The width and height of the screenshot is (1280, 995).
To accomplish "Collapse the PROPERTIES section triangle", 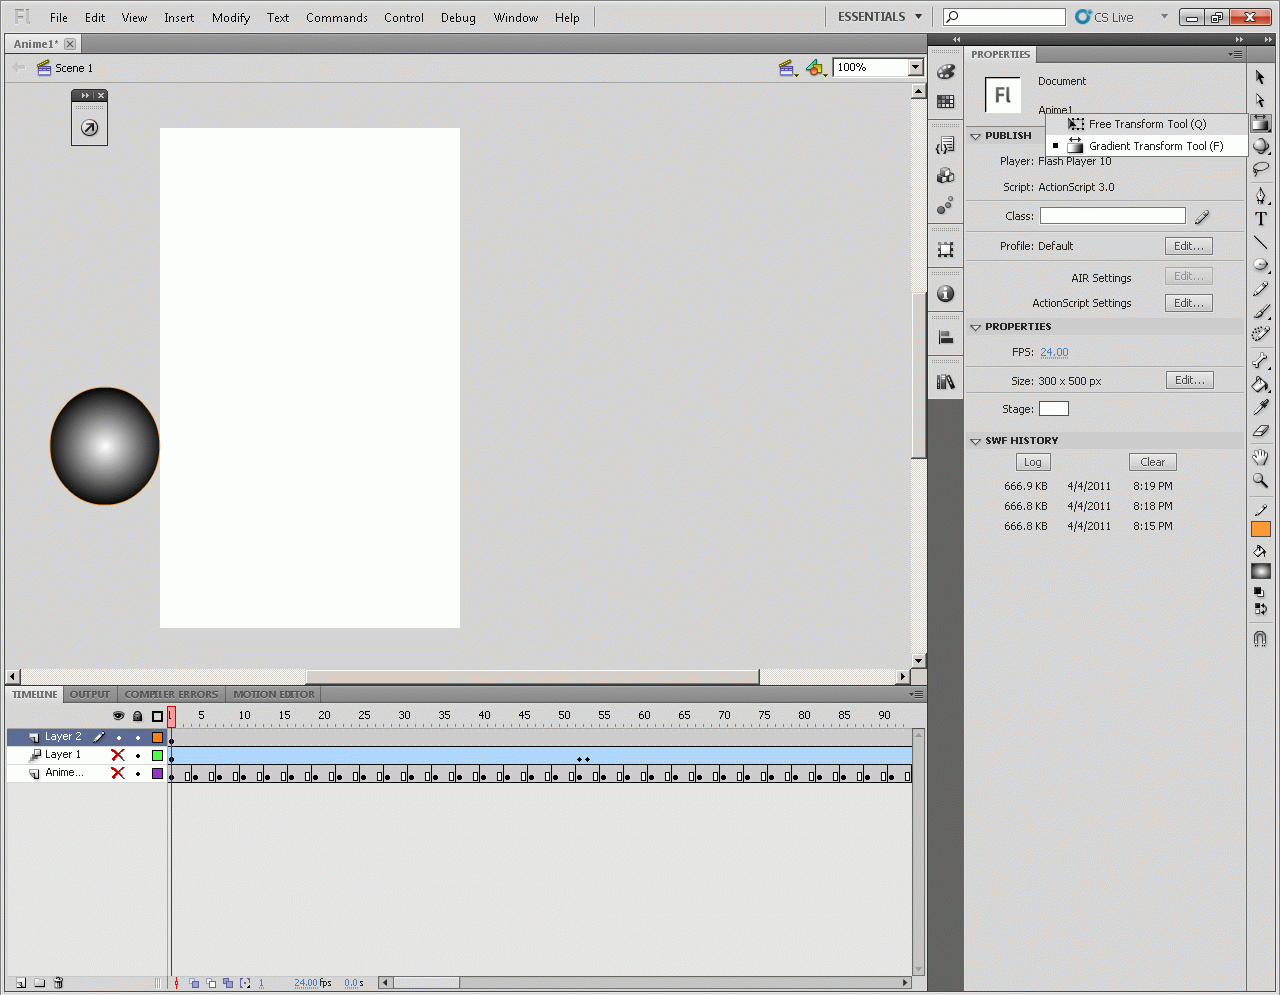I will (976, 327).
